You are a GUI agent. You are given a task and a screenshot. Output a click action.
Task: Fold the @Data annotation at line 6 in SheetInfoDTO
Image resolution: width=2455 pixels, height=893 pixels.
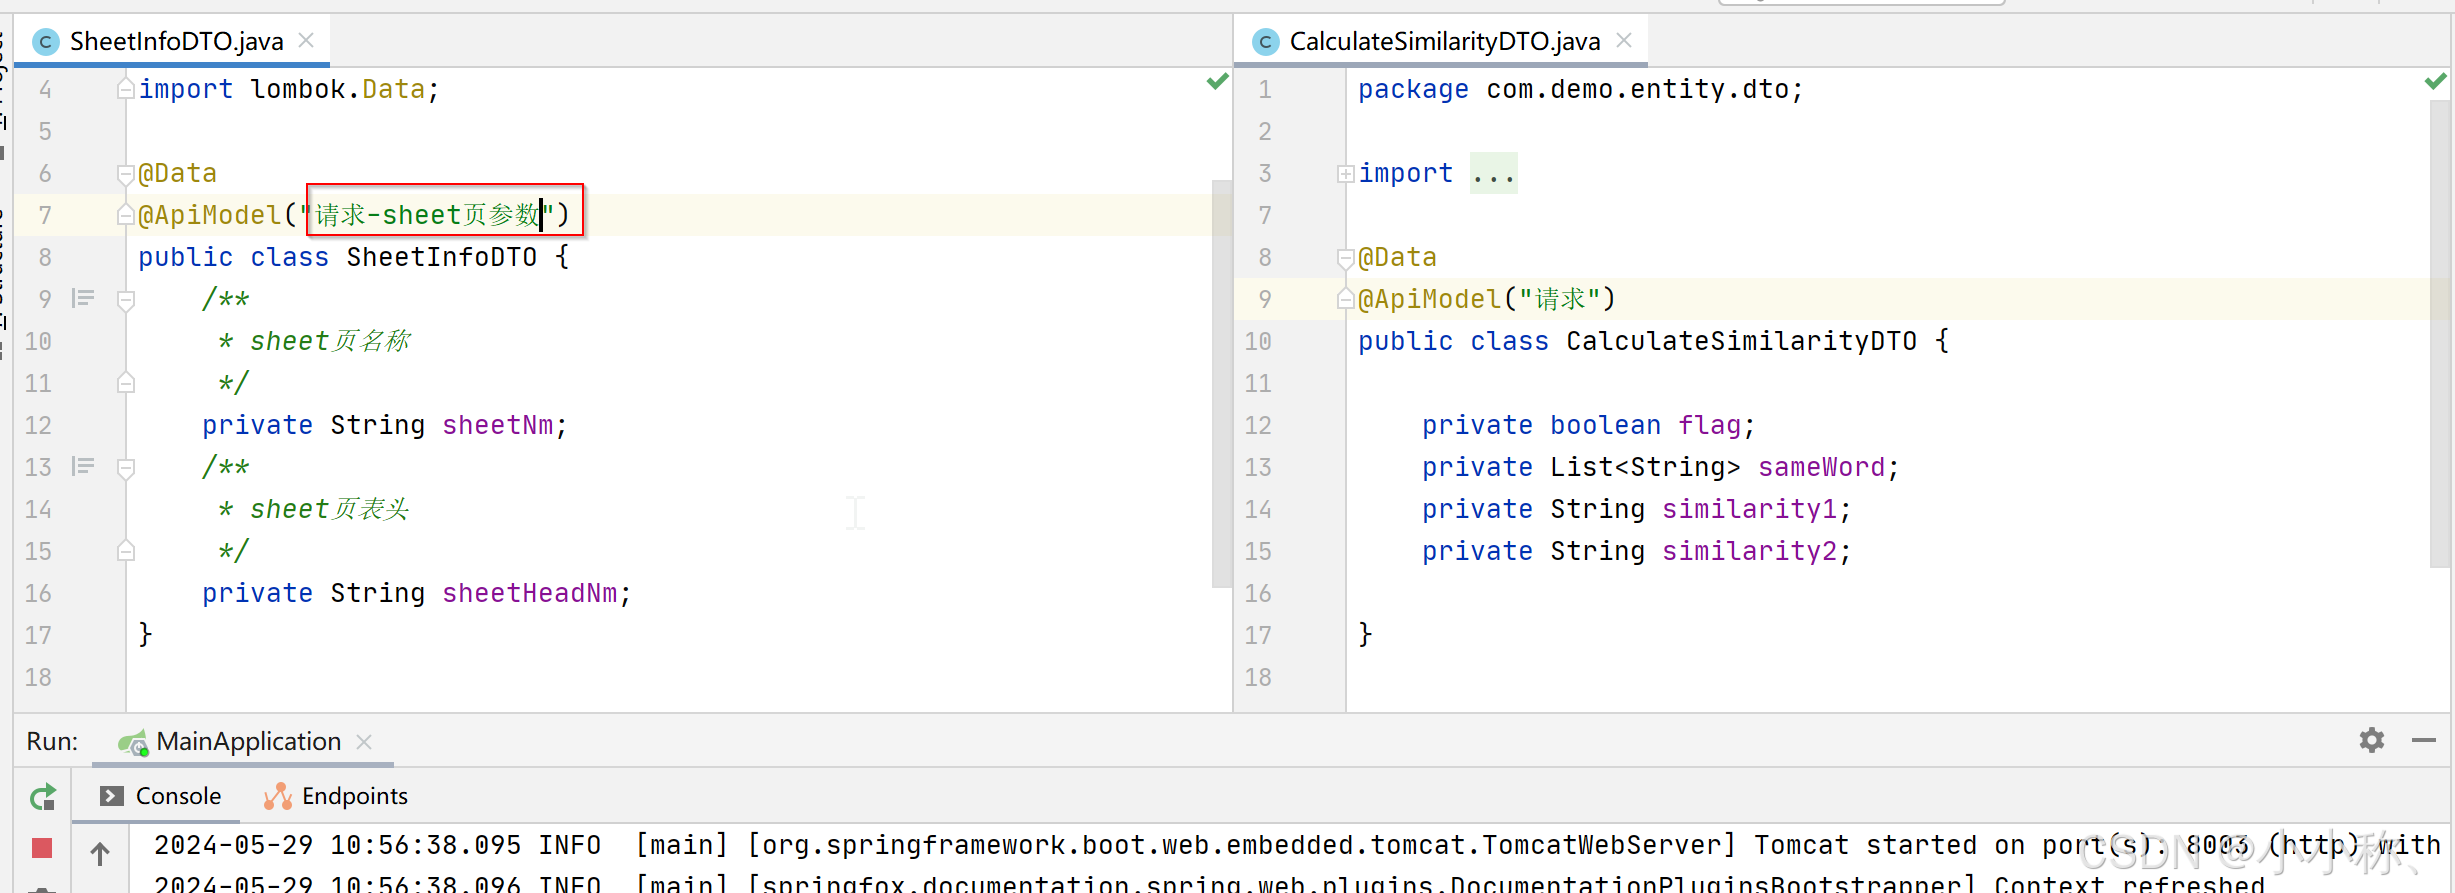(126, 175)
